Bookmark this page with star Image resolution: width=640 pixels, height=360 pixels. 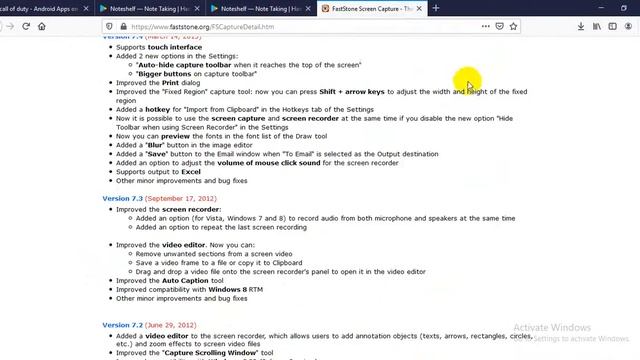pyautogui.click(x=513, y=27)
